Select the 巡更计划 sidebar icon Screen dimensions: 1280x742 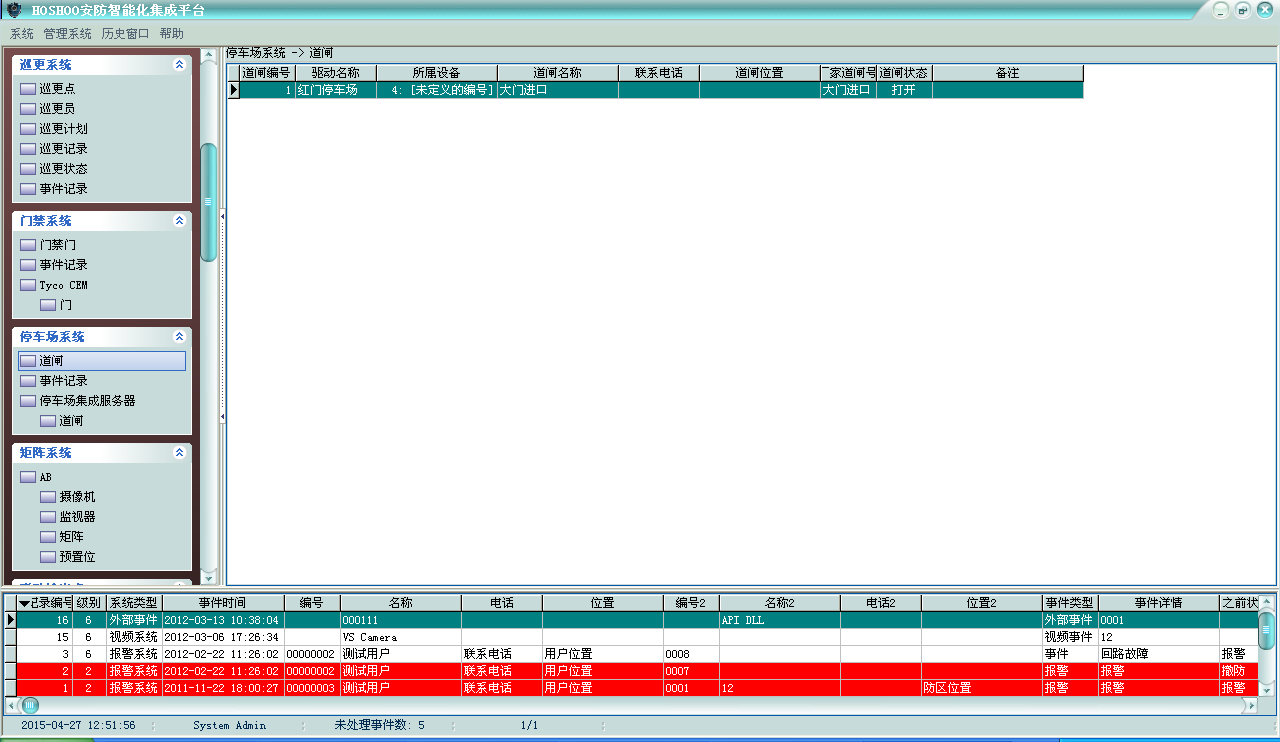27,129
